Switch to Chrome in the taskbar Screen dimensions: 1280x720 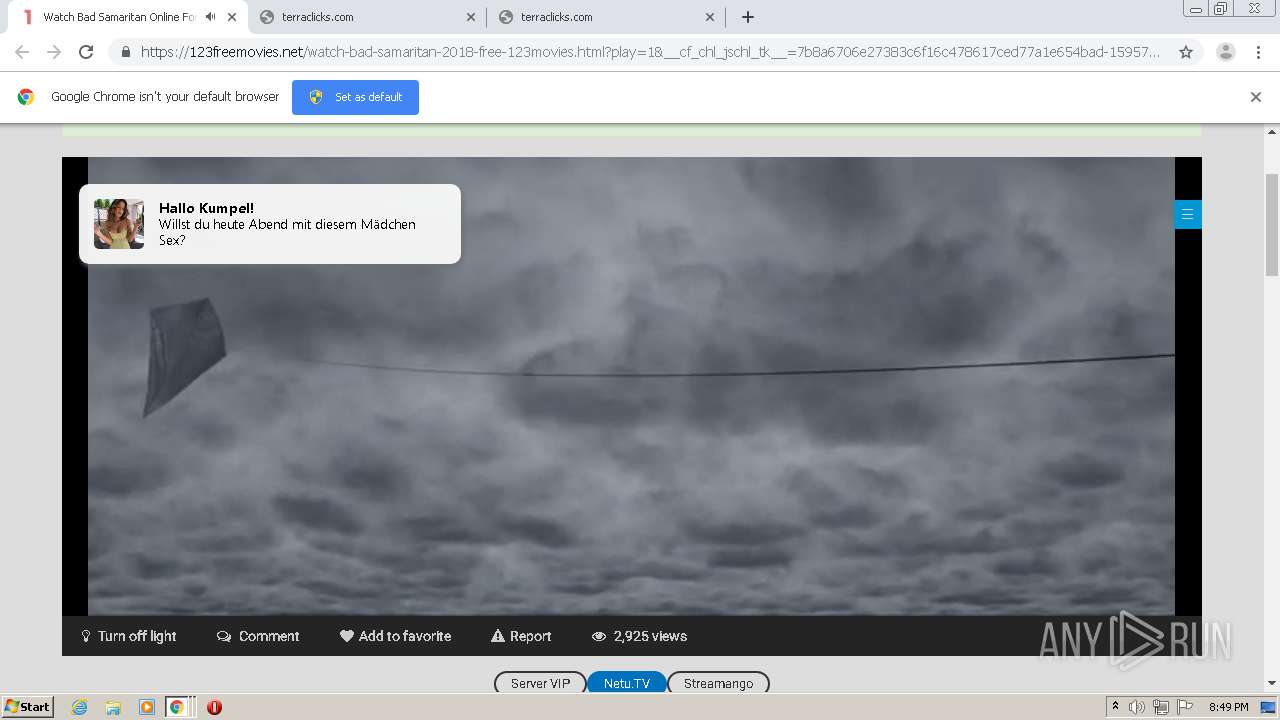pos(177,707)
